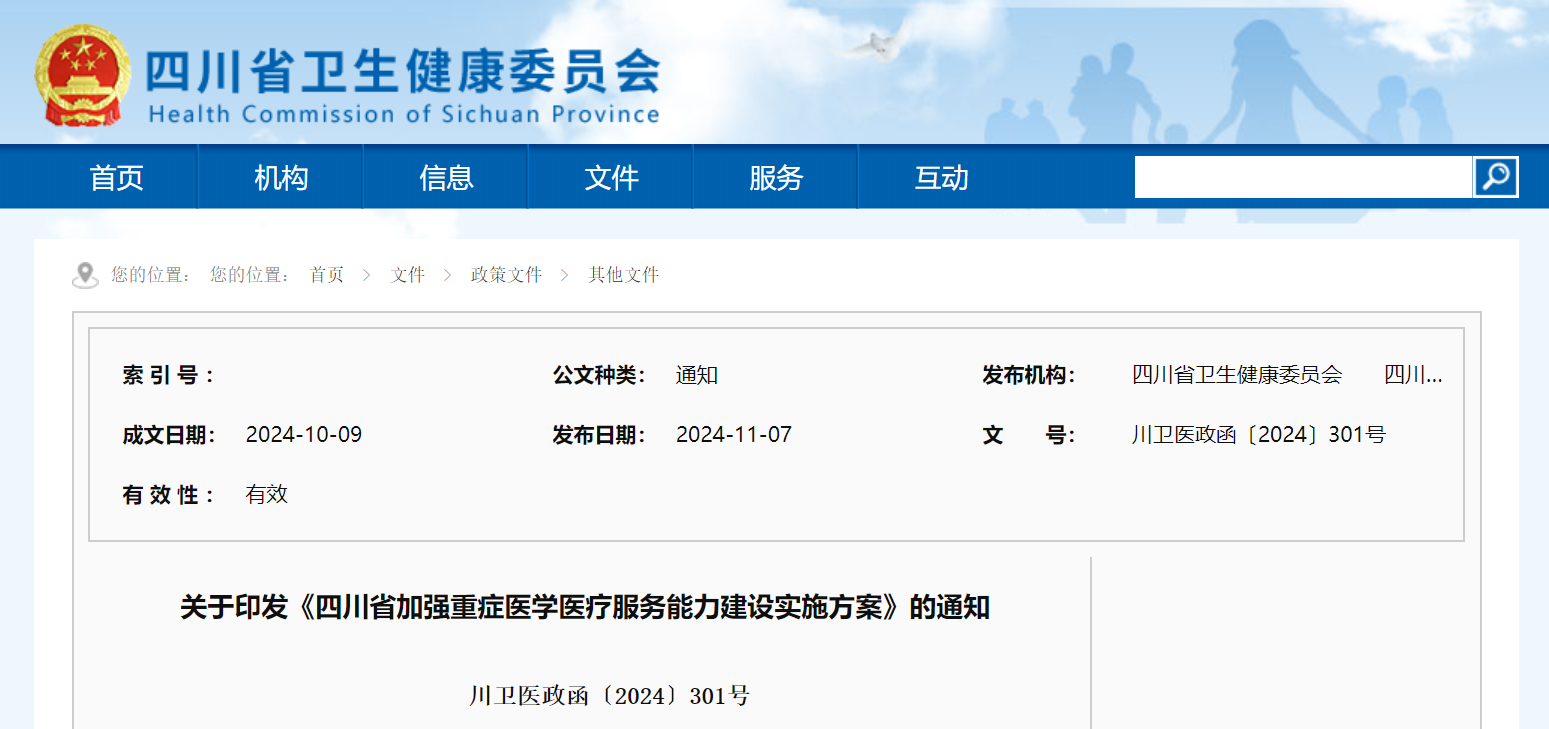Focus the site search input field
Screen dimensions: 1549x729
pos(1303,177)
